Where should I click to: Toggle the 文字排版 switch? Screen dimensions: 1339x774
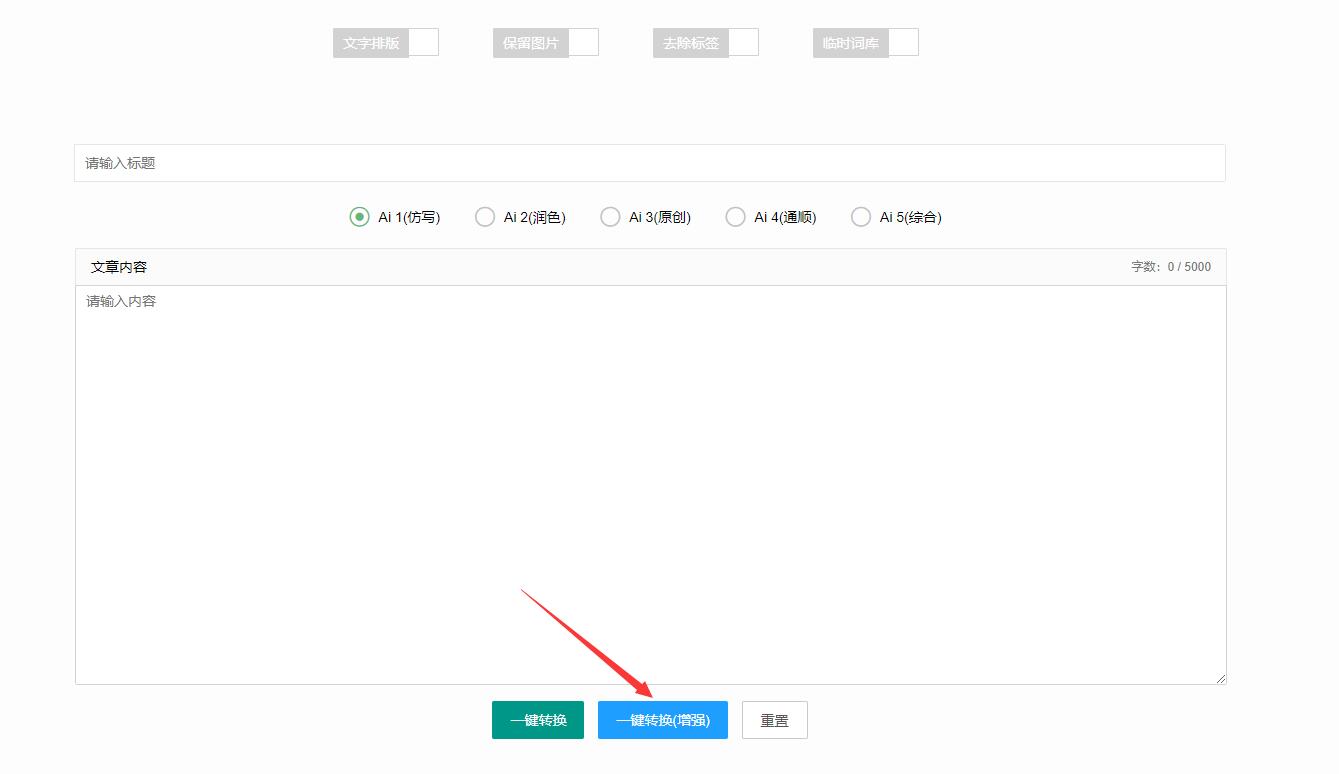click(x=386, y=43)
